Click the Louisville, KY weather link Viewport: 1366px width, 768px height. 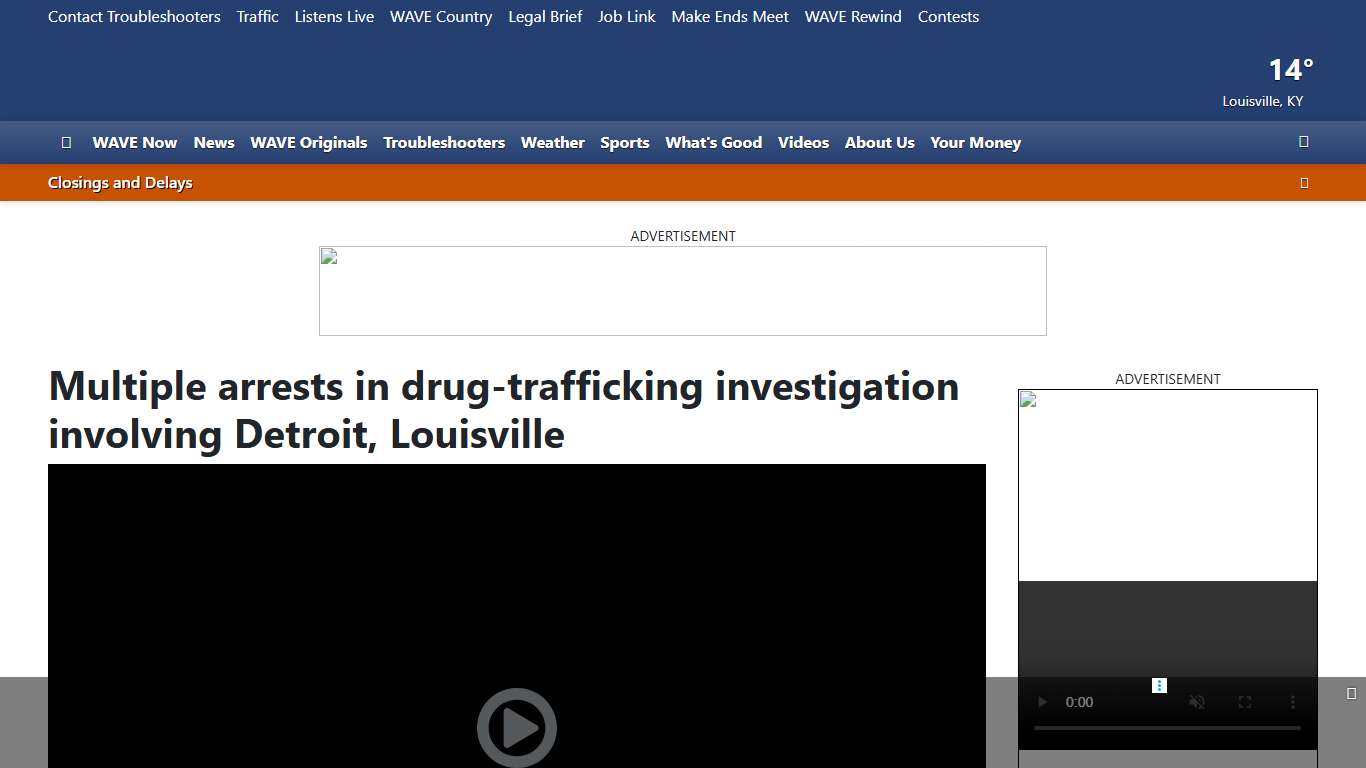[1262, 101]
